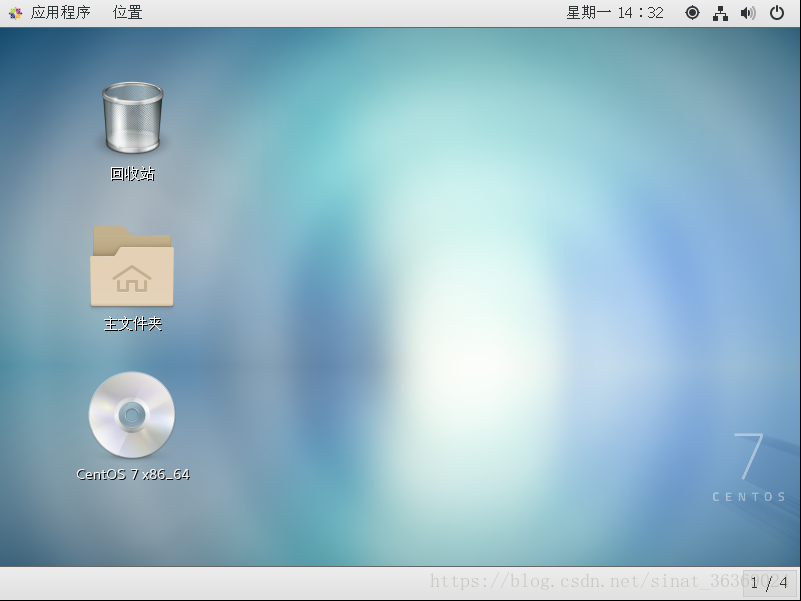This screenshot has height=601, width=801.
Task: Click the 主文件夹 label text
Action: (x=133, y=323)
